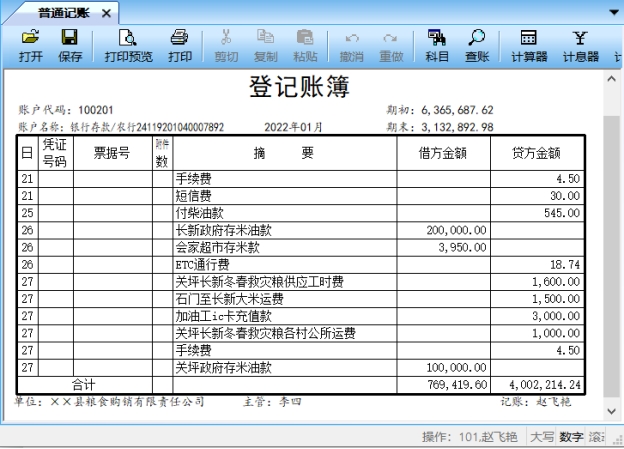Click the 撤消 (Undo) toolbar icon
The image size is (624, 449).
pyautogui.click(x=351, y=45)
